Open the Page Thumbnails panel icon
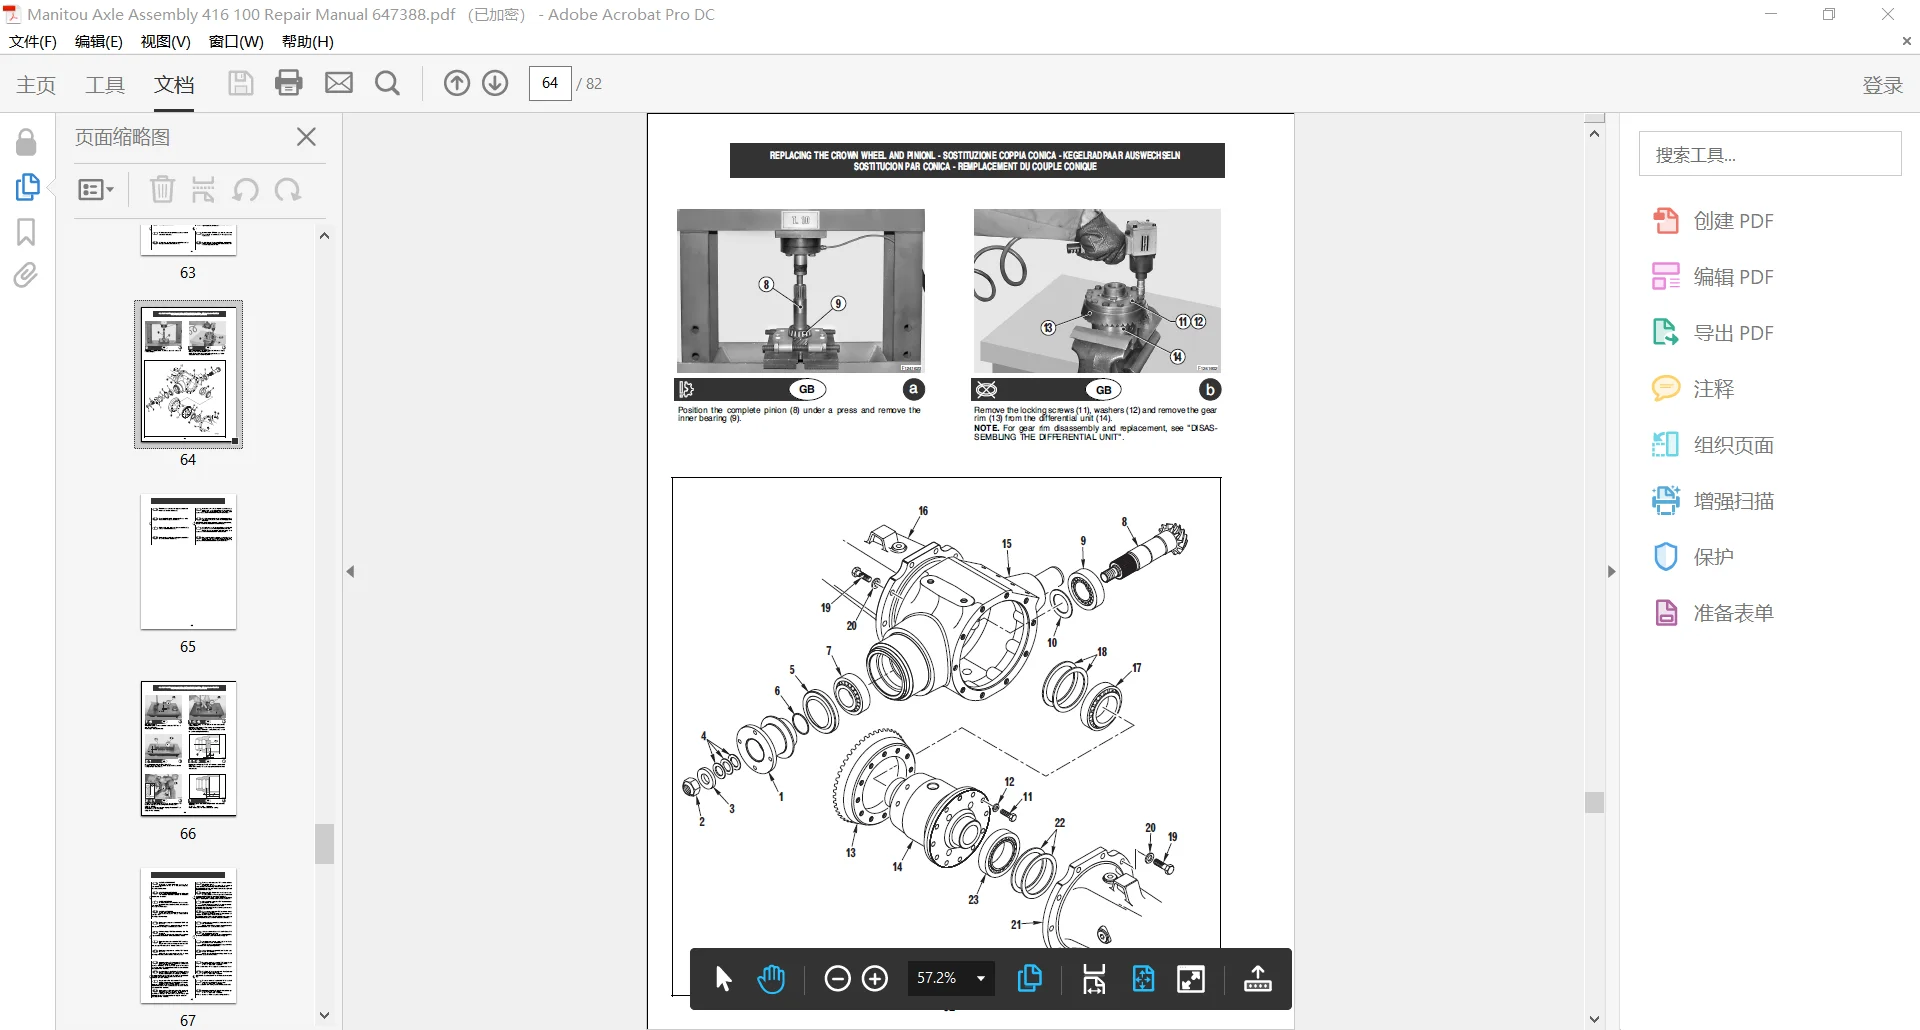The height and width of the screenshot is (1030, 1920). tap(27, 188)
